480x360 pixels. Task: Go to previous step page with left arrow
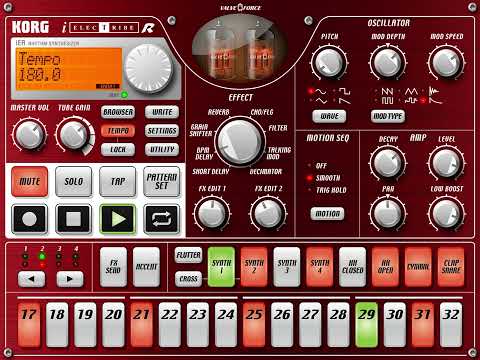pos(31,279)
